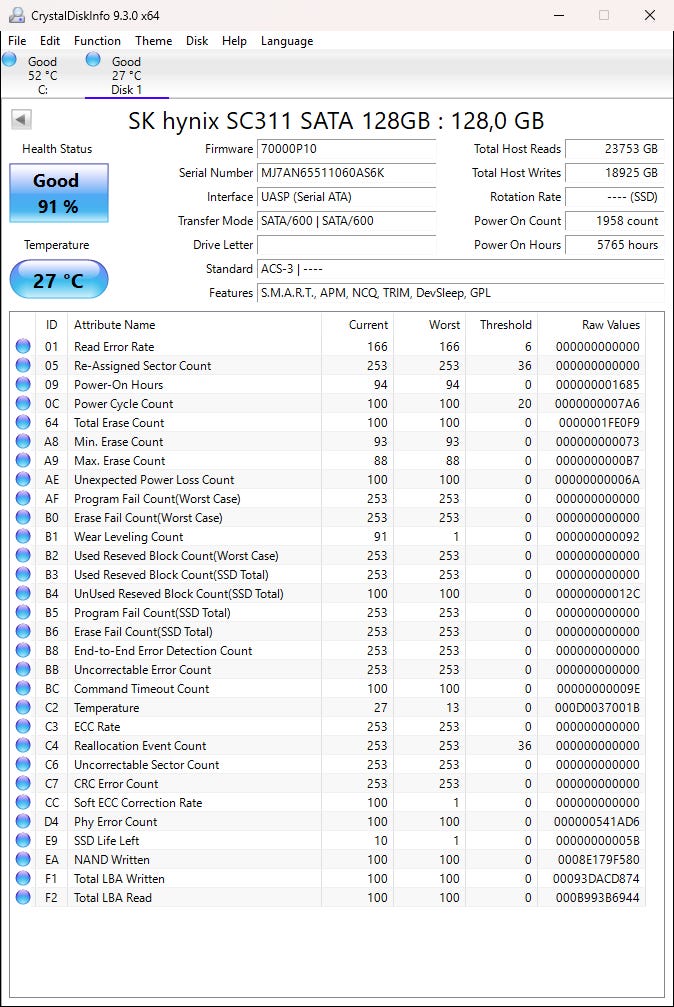Image resolution: width=674 pixels, height=1007 pixels.
Task: Open the Theme menu
Action: click(154, 40)
